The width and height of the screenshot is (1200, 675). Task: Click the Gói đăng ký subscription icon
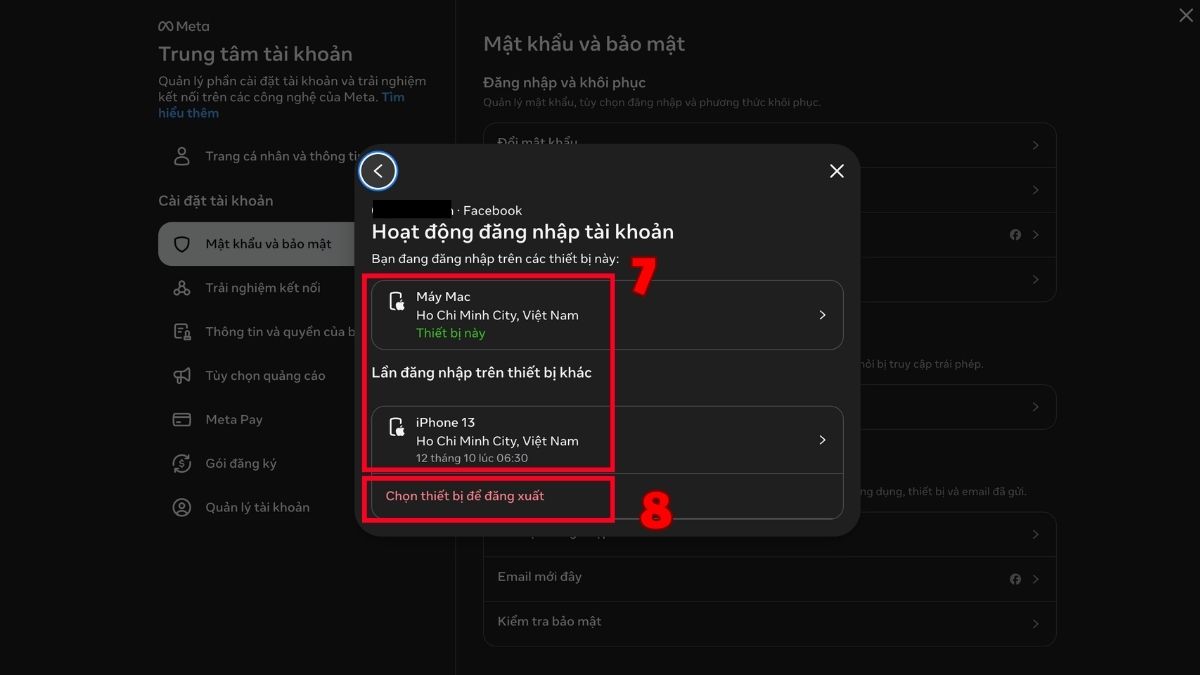181,464
